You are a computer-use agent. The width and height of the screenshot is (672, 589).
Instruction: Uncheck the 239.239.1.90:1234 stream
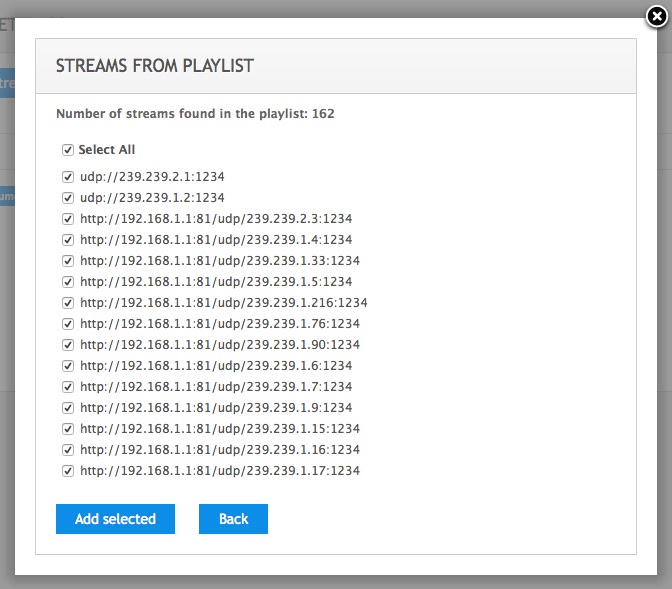tap(68, 345)
